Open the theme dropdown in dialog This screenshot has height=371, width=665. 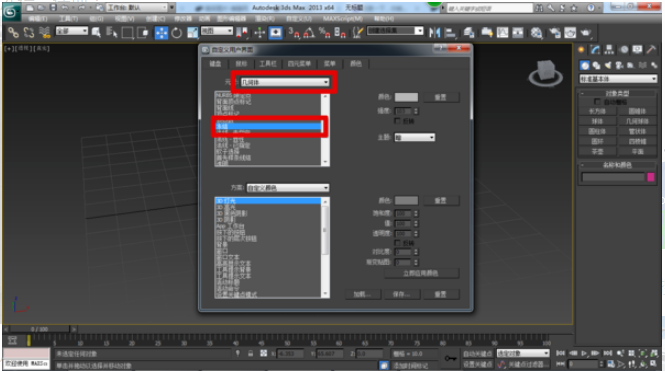coord(414,137)
